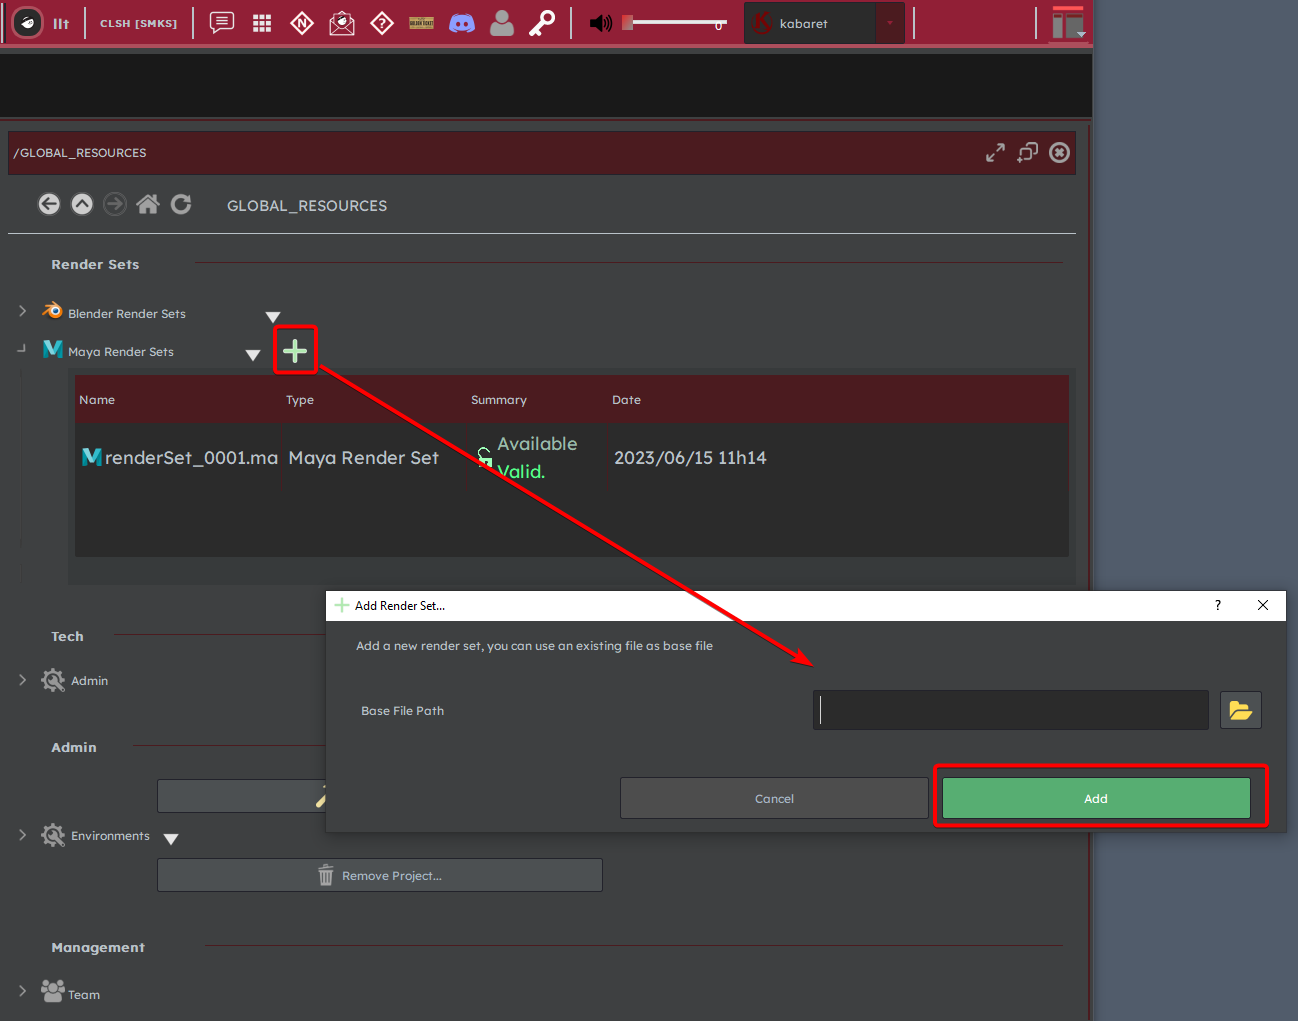
Task: Click the key icon in toolbar
Action: [542, 23]
